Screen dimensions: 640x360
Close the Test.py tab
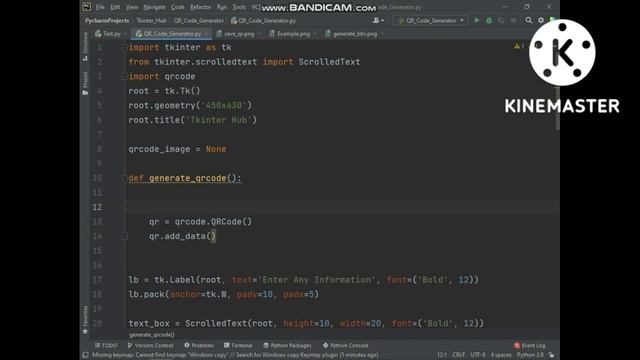[126, 34]
